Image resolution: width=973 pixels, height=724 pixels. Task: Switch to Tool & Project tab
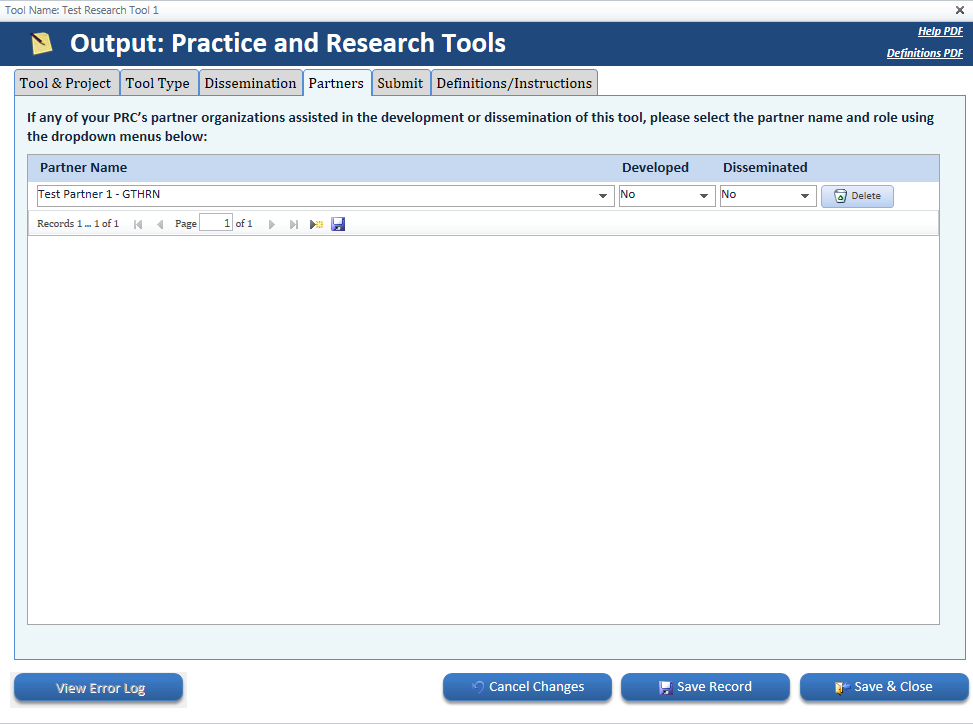click(x=66, y=83)
